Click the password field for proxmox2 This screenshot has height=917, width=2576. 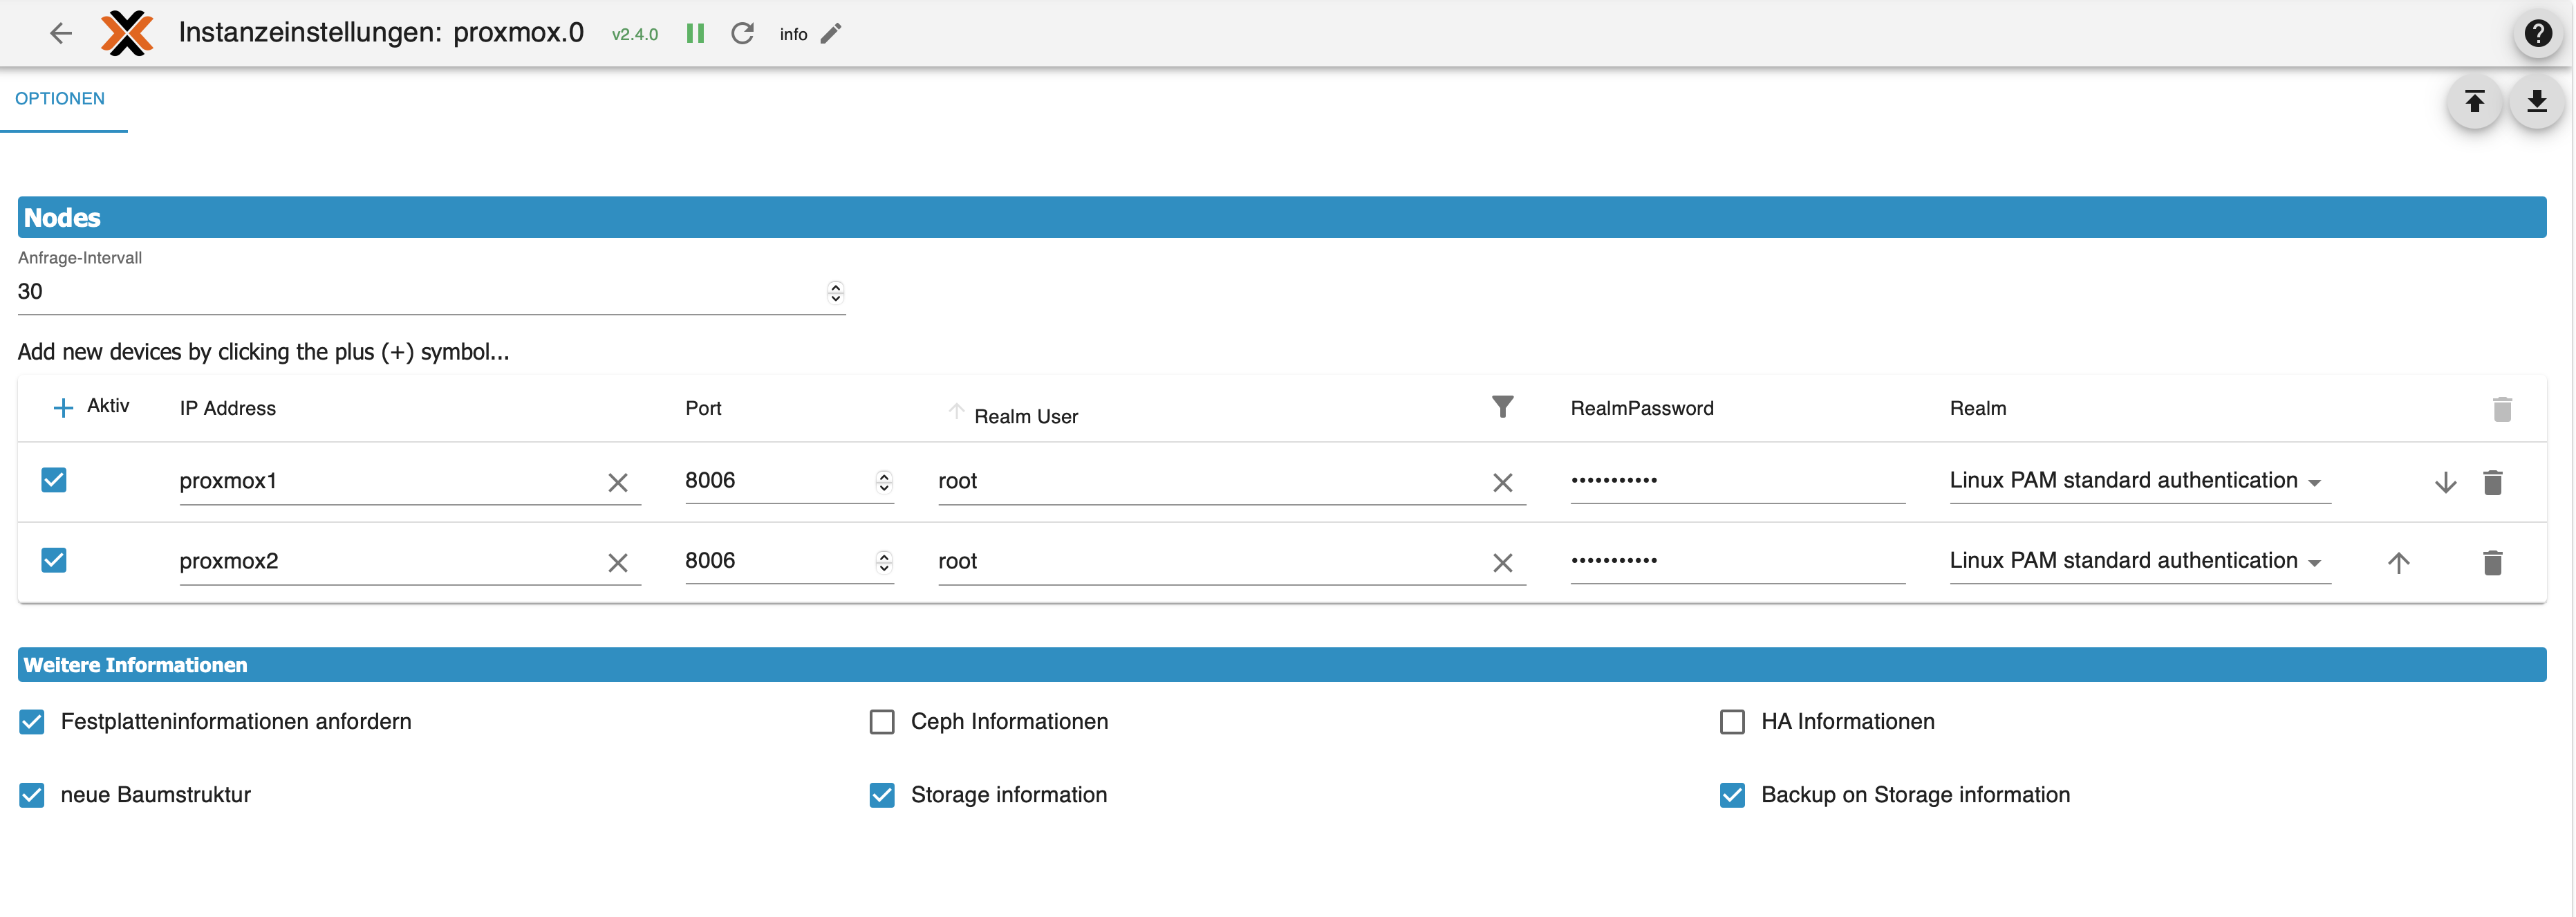click(x=1737, y=561)
